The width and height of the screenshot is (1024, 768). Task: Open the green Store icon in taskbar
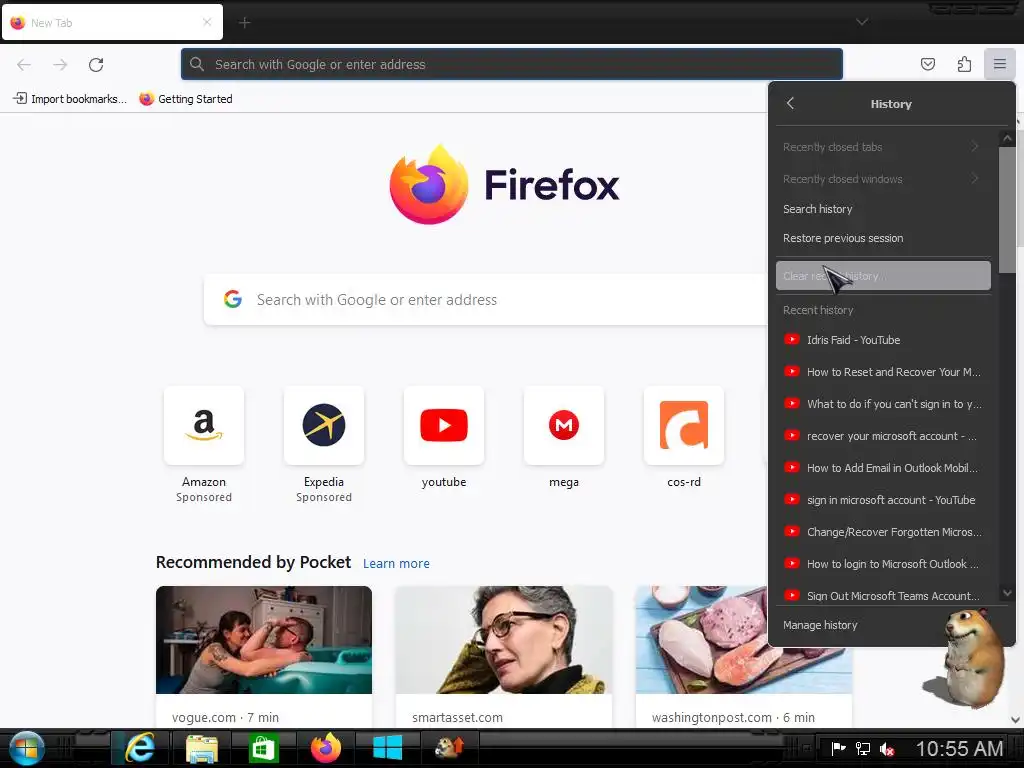point(264,748)
